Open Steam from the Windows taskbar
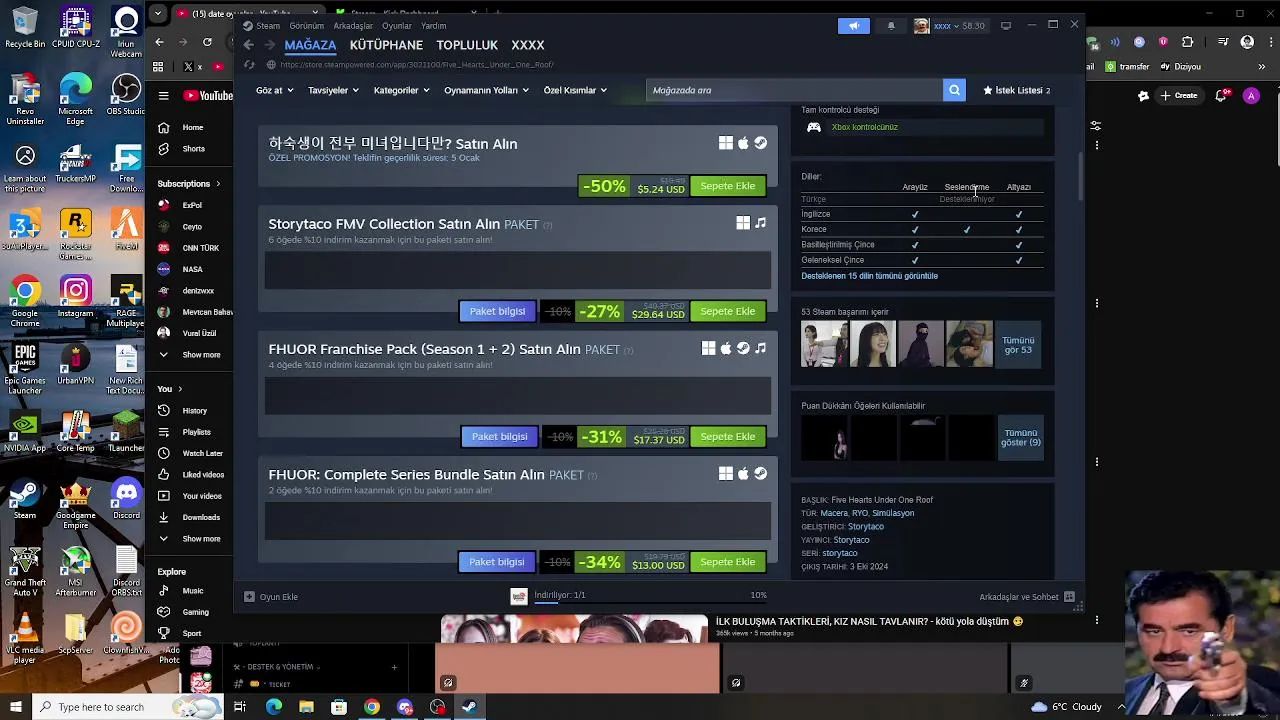The width and height of the screenshot is (1280, 720). coord(469,707)
